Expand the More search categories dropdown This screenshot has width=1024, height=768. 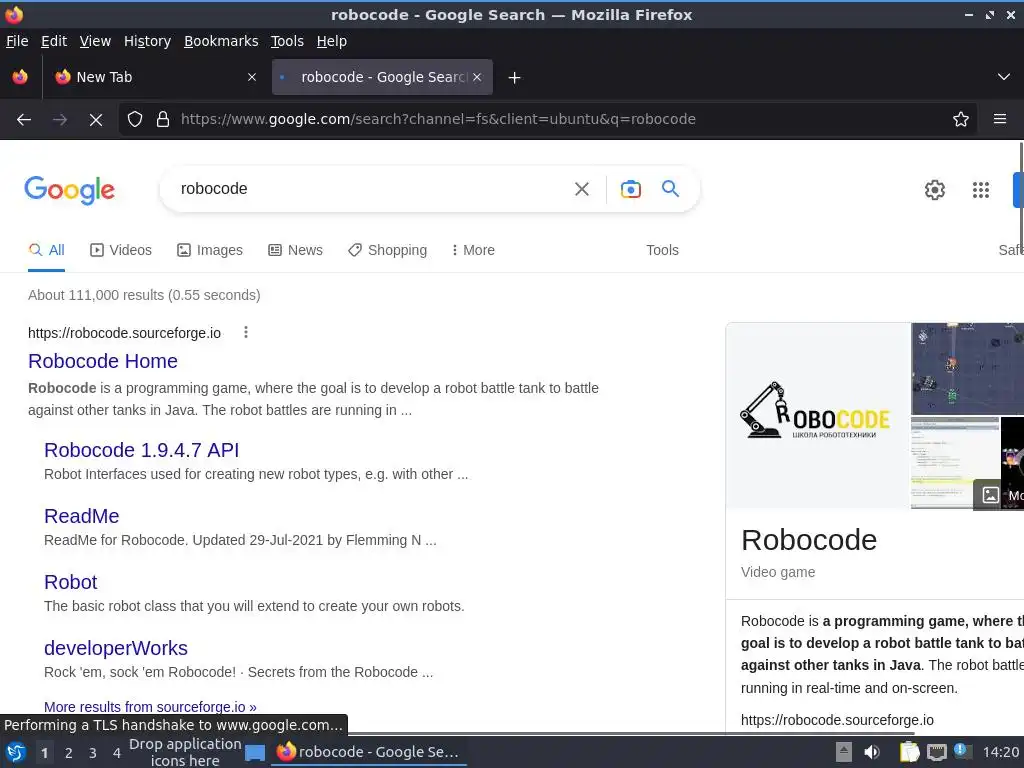tap(473, 250)
